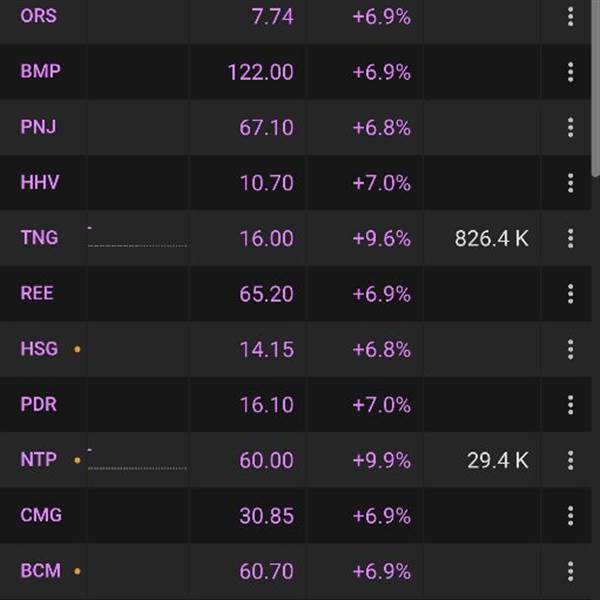Screen dimensions: 600x600
Task: Open the three-dot menu for CMG
Action: pos(570,516)
